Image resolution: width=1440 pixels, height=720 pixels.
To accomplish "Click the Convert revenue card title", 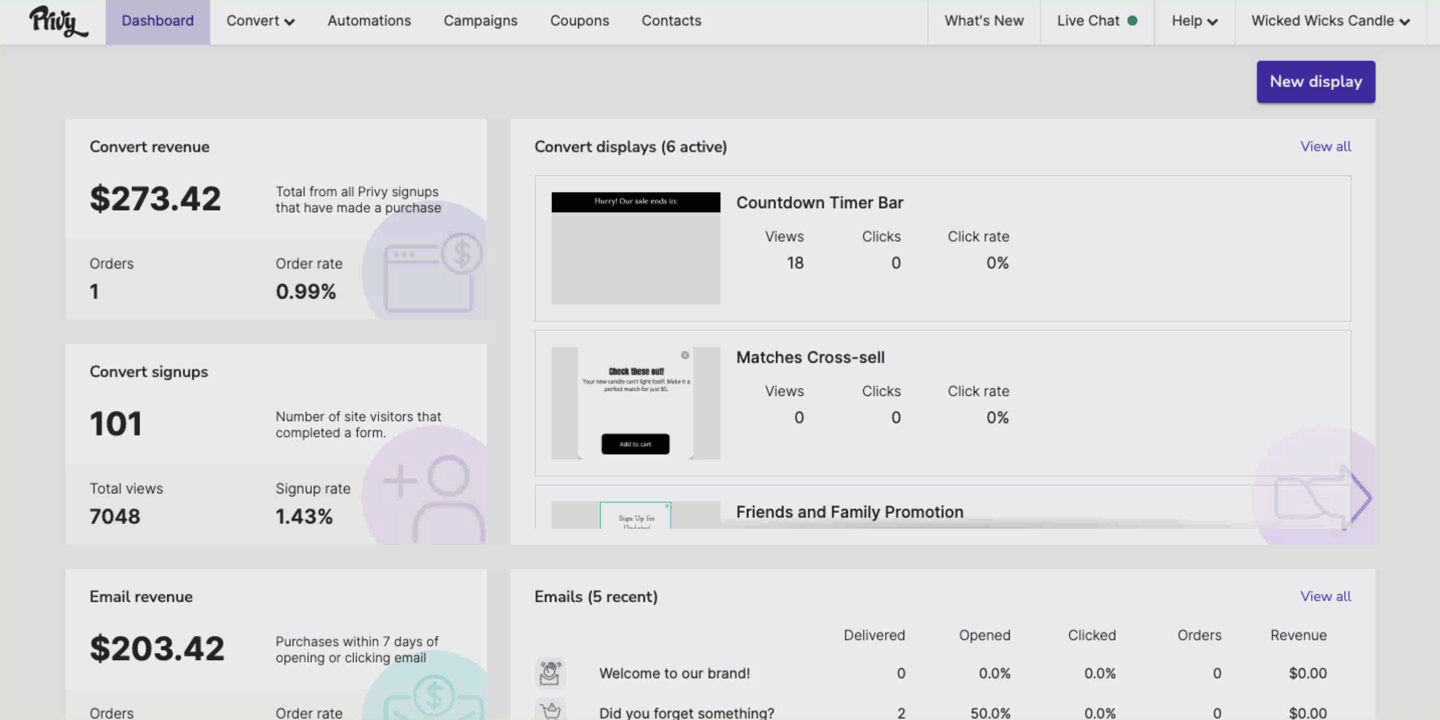I will [150, 147].
